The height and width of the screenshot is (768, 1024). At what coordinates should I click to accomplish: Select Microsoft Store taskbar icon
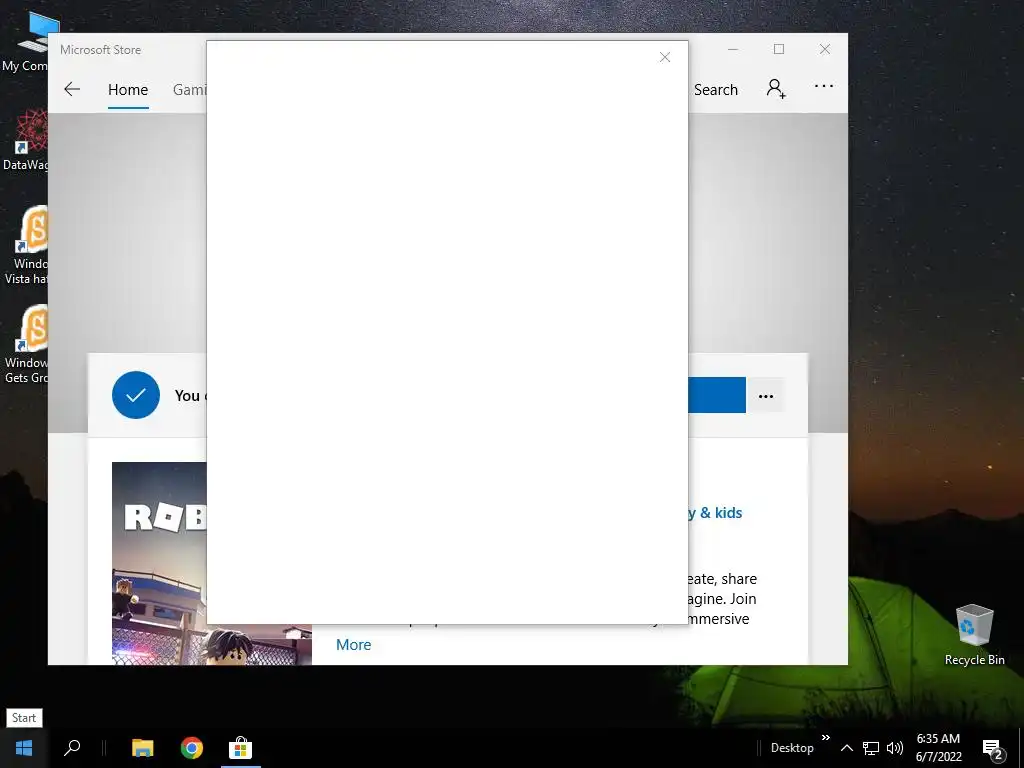240,748
